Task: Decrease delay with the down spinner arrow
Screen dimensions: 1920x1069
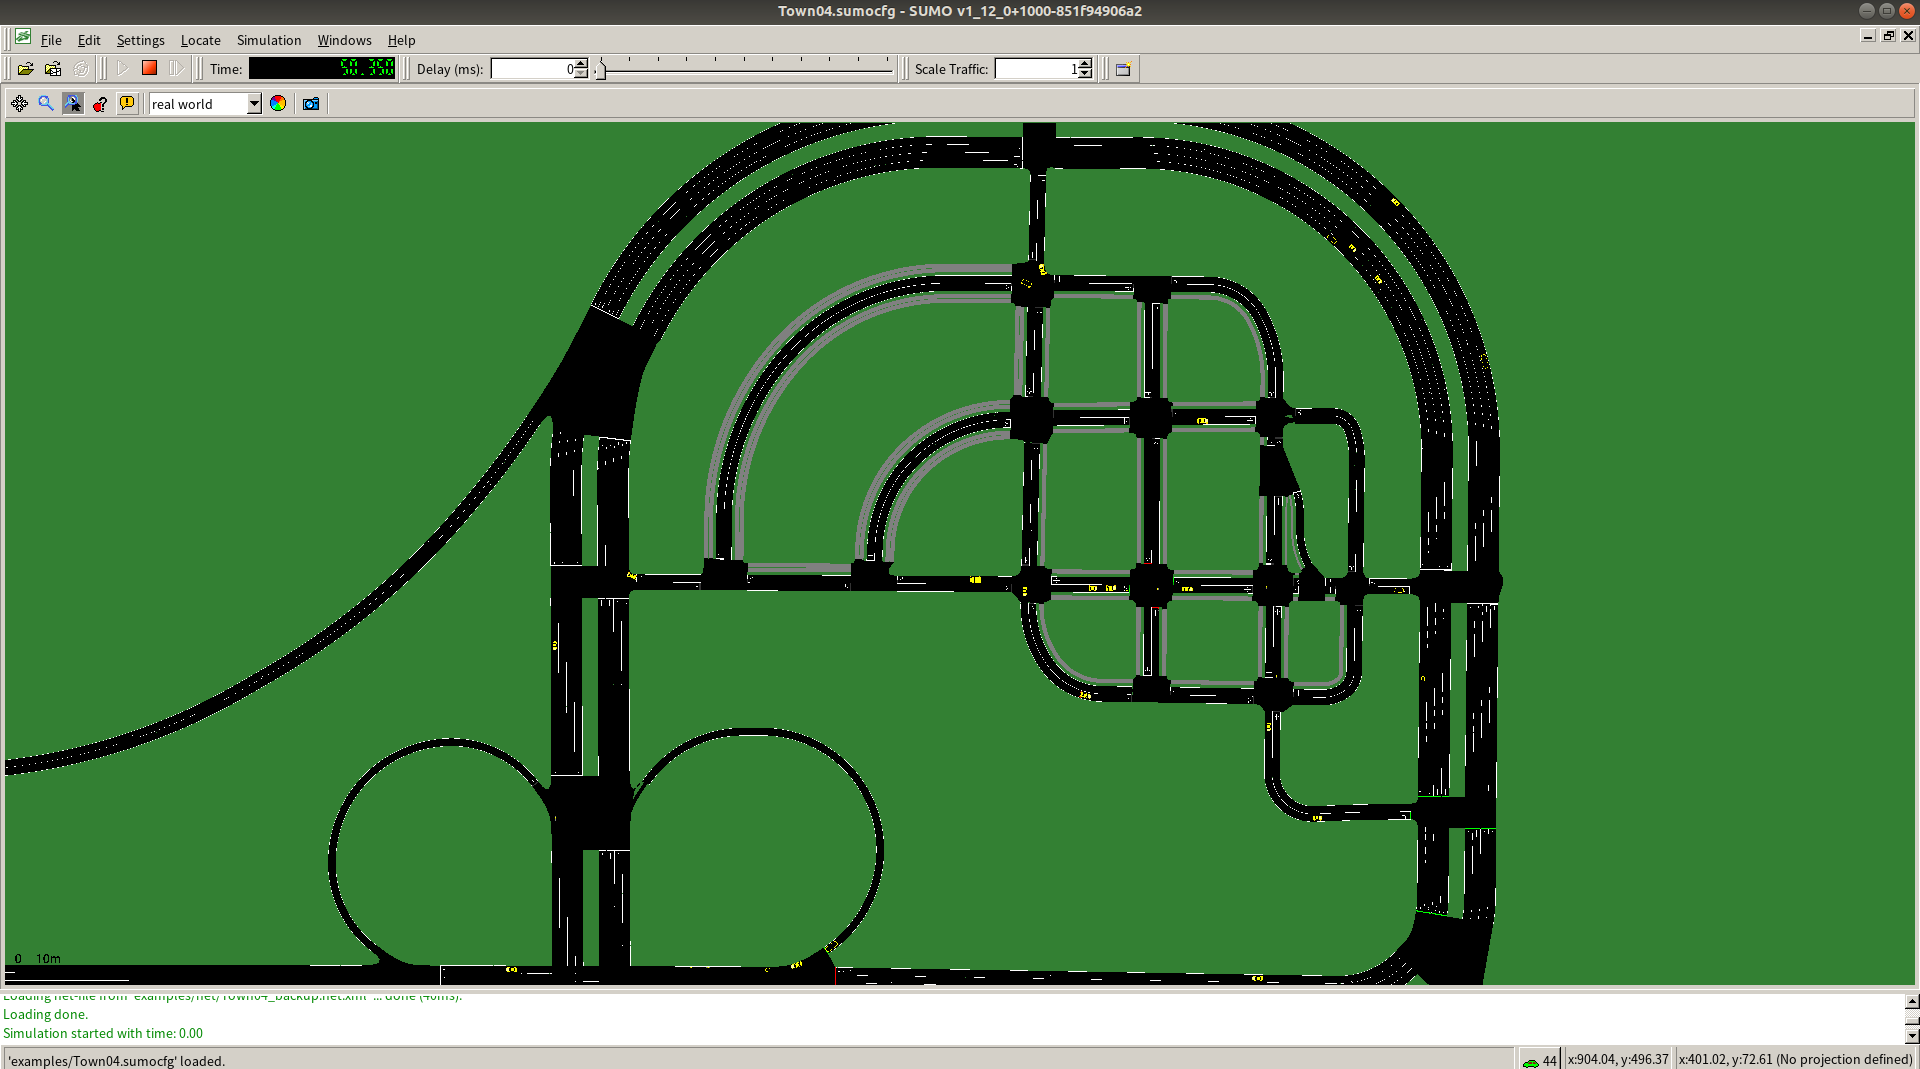Action: [582, 74]
